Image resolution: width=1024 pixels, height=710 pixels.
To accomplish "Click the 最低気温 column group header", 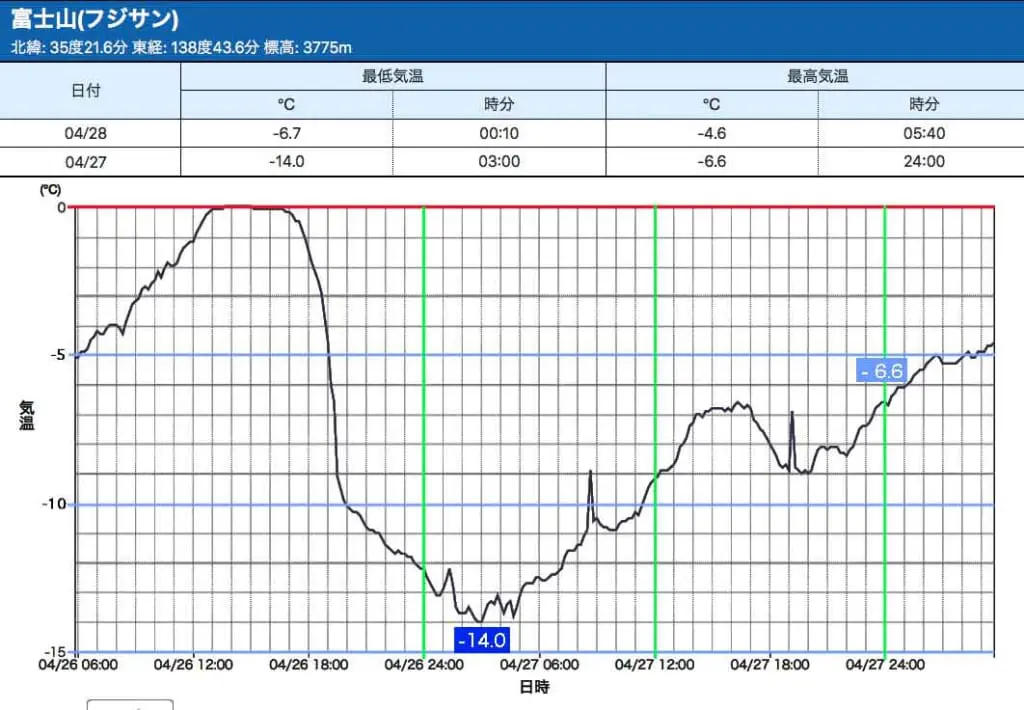I will coord(393,76).
